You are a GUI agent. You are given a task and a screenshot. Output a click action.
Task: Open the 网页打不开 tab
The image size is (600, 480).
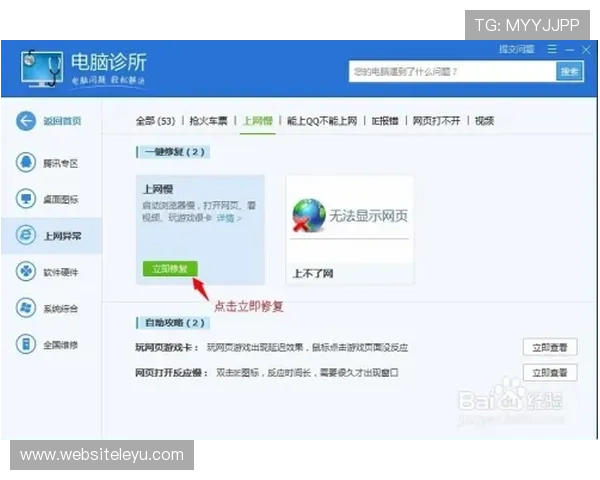(436, 121)
